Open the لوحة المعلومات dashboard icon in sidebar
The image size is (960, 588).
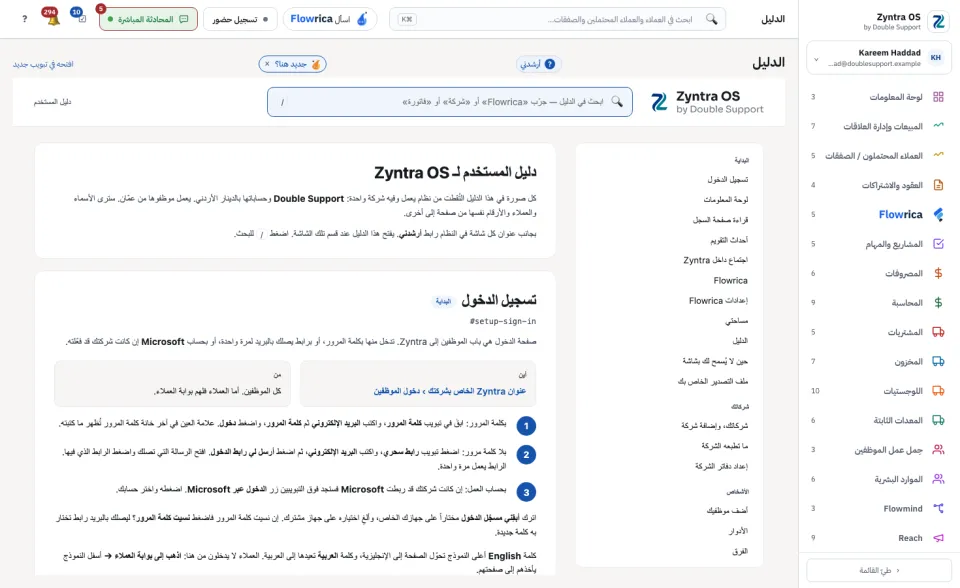click(x=938, y=97)
